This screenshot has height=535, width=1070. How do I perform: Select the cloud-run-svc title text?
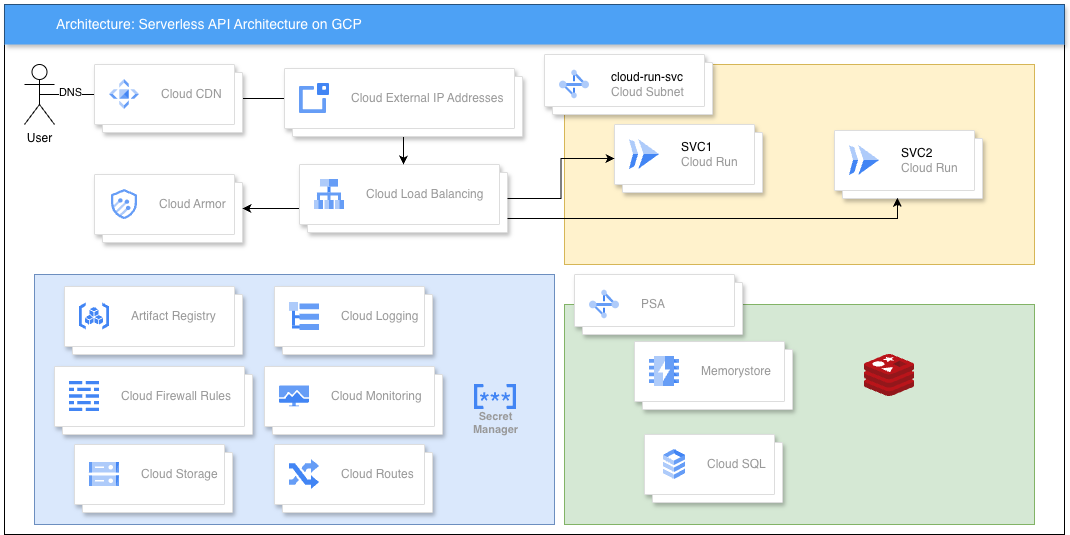(x=647, y=77)
